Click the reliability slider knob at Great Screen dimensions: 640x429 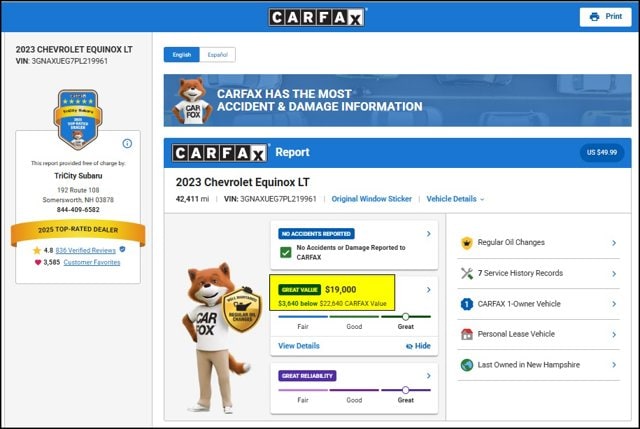click(x=405, y=390)
